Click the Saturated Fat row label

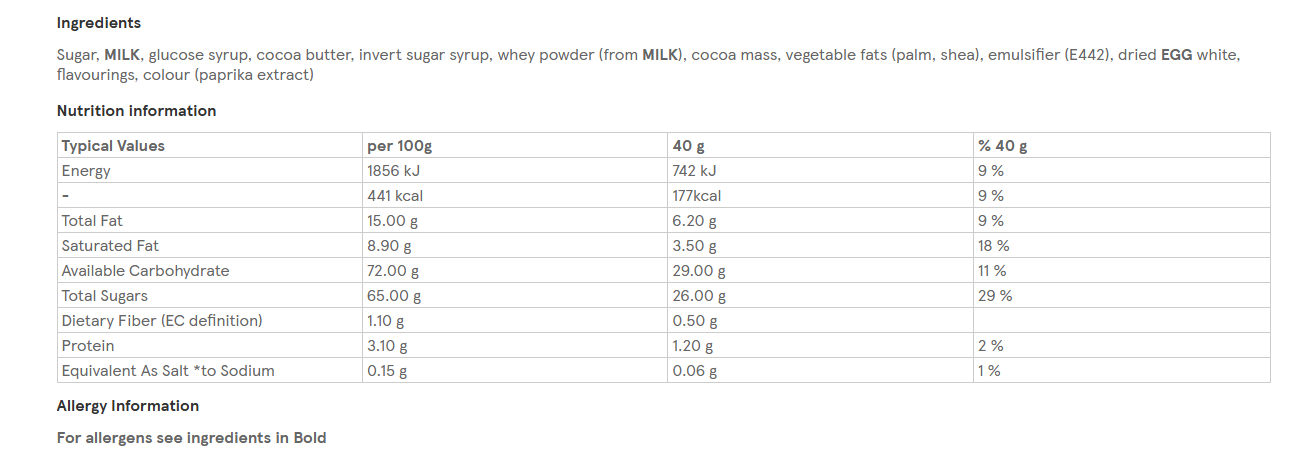pos(110,246)
